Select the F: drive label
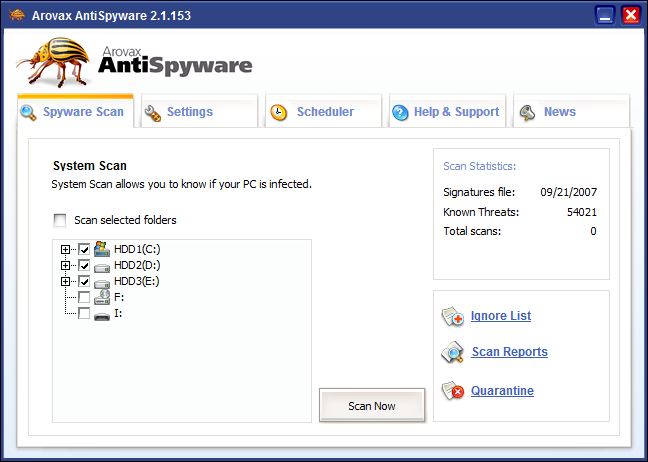 [x=119, y=297]
